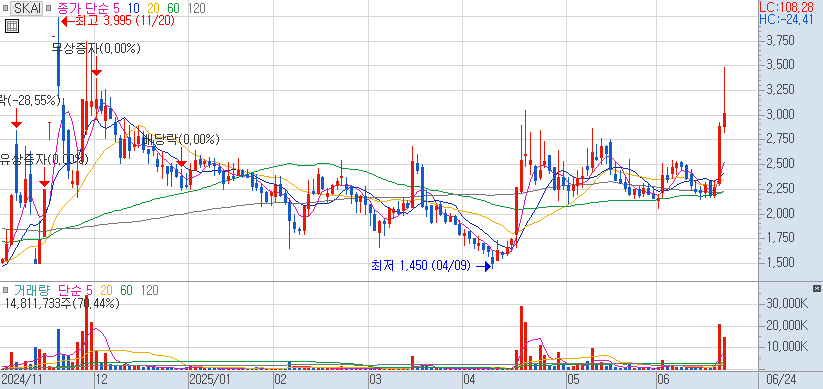The image size is (823, 389).
Task: Click the 2,500 price axis label
Action: [780, 164]
